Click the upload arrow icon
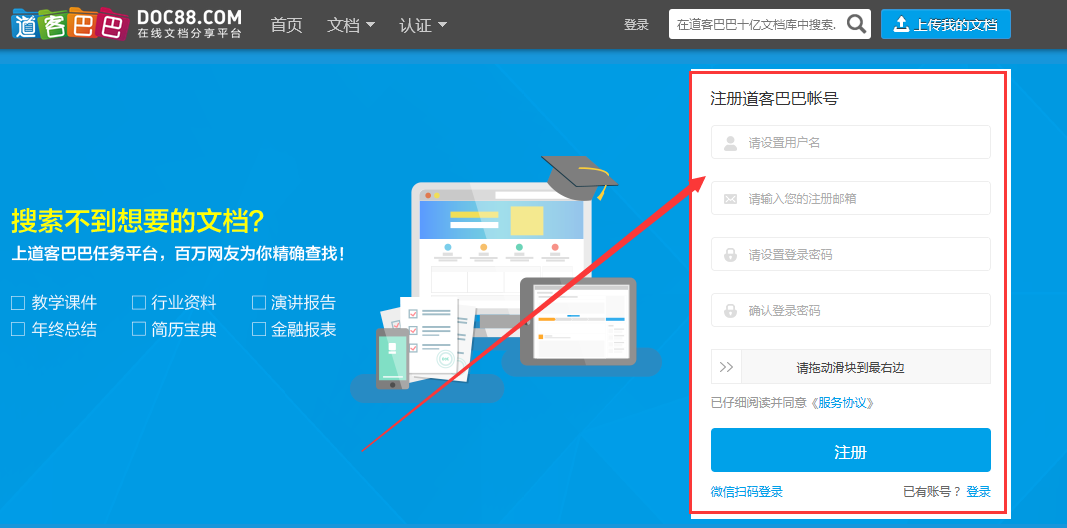This screenshot has width=1067, height=528. click(x=901, y=24)
